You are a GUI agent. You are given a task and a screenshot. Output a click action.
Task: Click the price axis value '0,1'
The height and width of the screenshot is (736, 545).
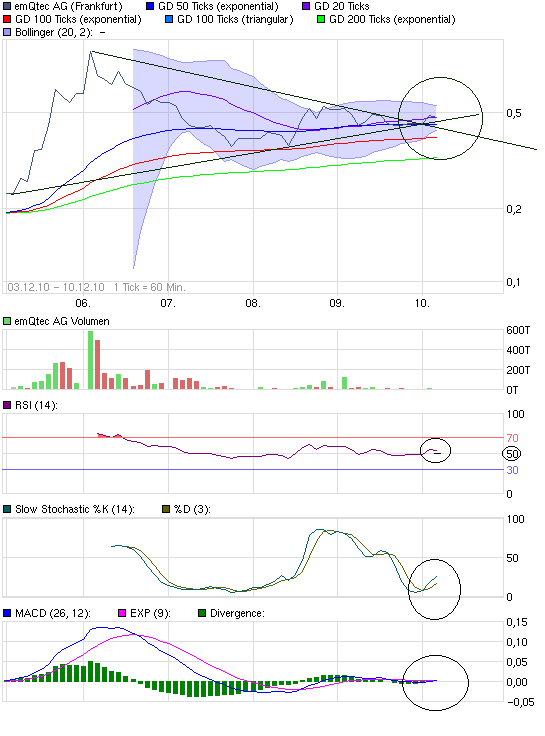[514, 283]
